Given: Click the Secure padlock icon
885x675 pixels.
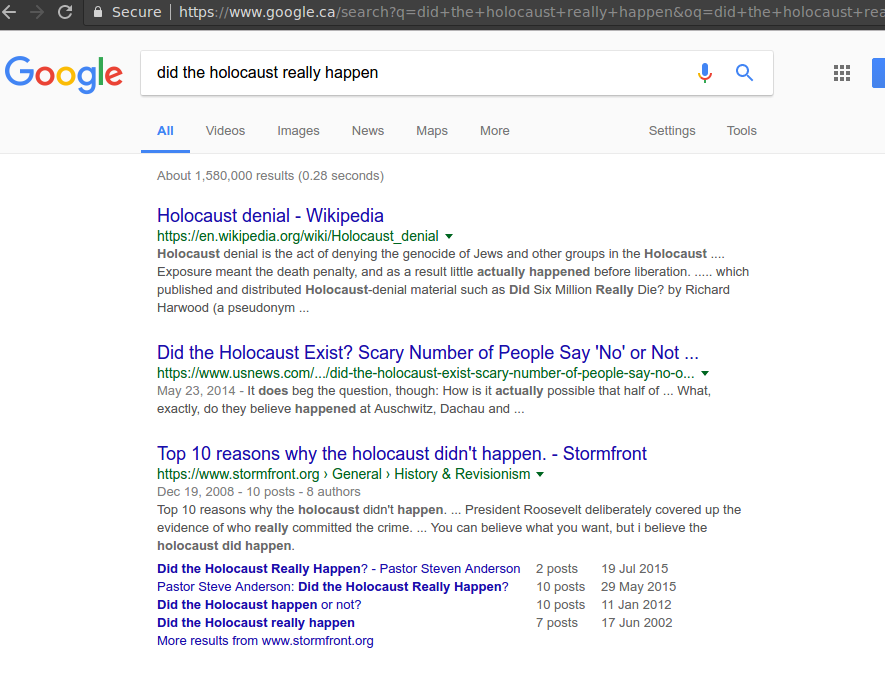Looking at the screenshot, I should pyautogui.click(x=98, y=12).
